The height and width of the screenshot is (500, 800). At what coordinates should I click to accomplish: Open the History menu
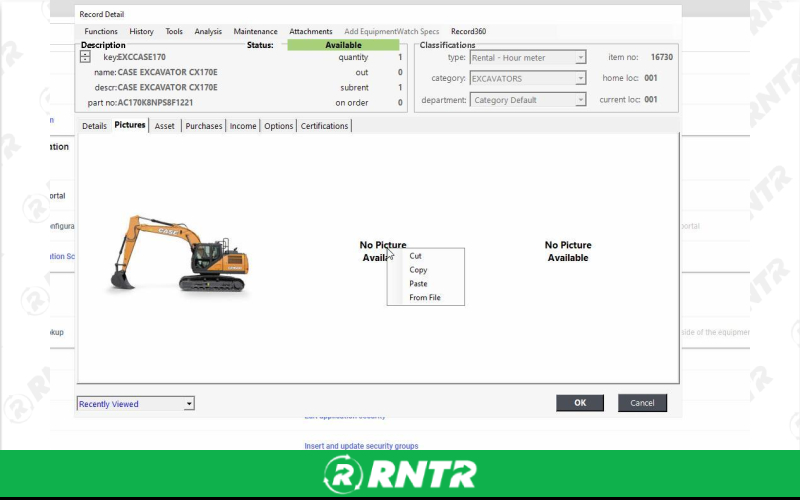[x=141, y=31]
